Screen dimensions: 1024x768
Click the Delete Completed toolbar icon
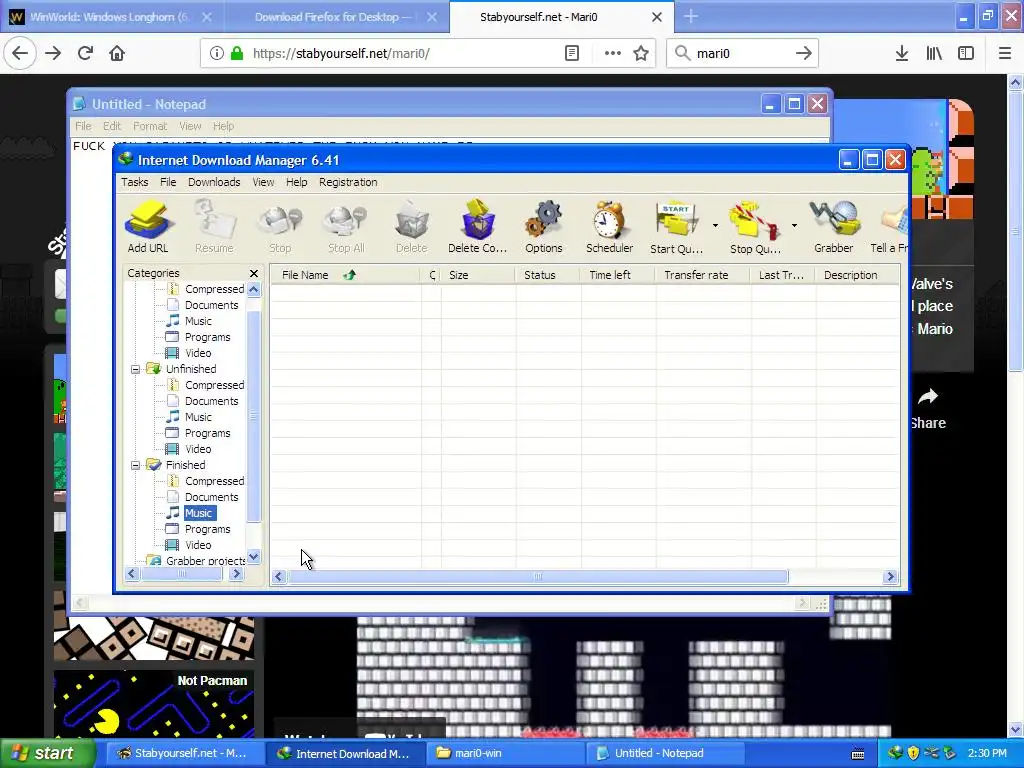477,226
